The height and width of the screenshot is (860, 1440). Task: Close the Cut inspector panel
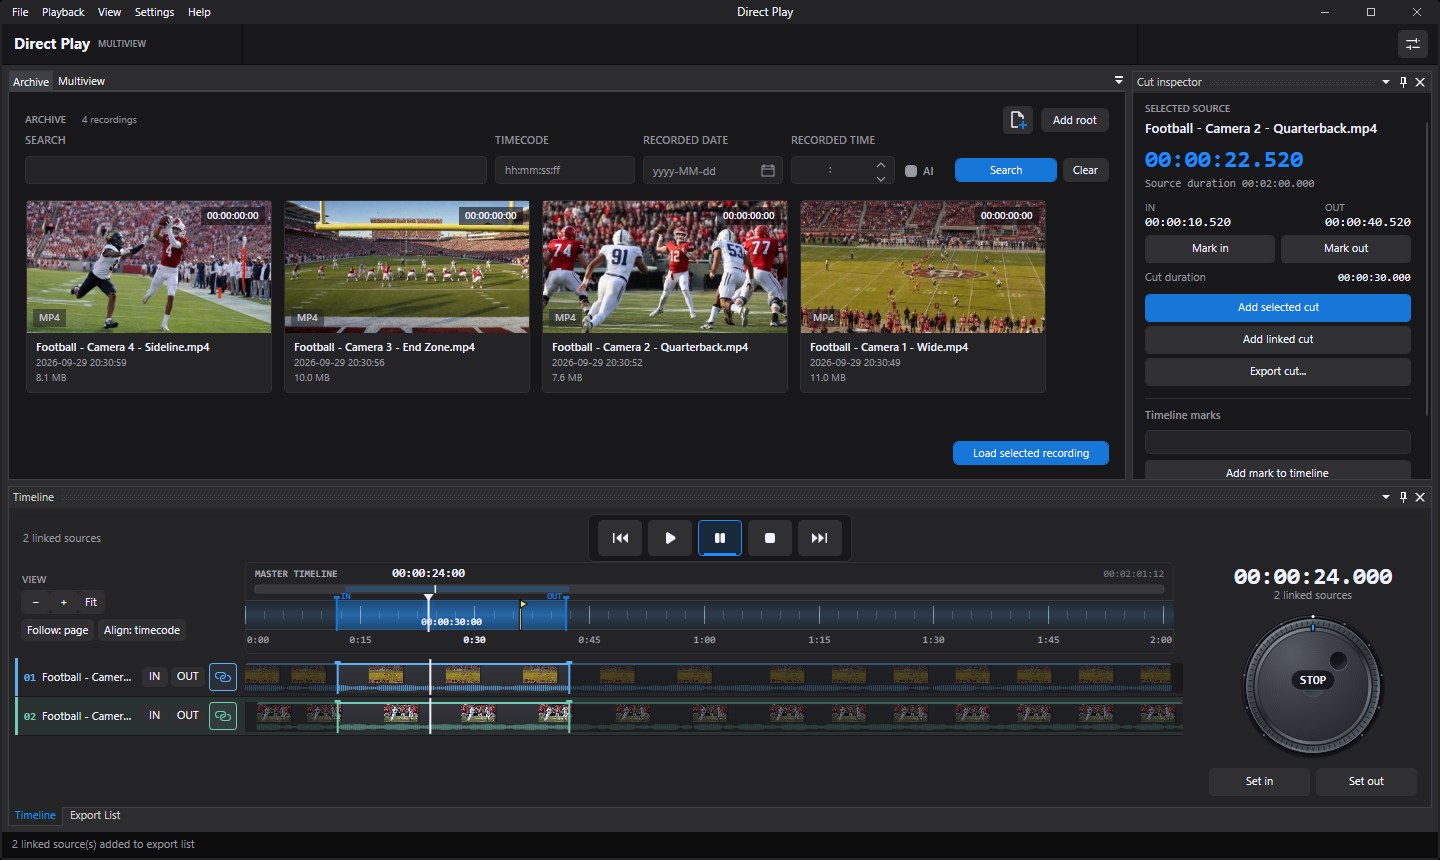[x=1420, y=82]
